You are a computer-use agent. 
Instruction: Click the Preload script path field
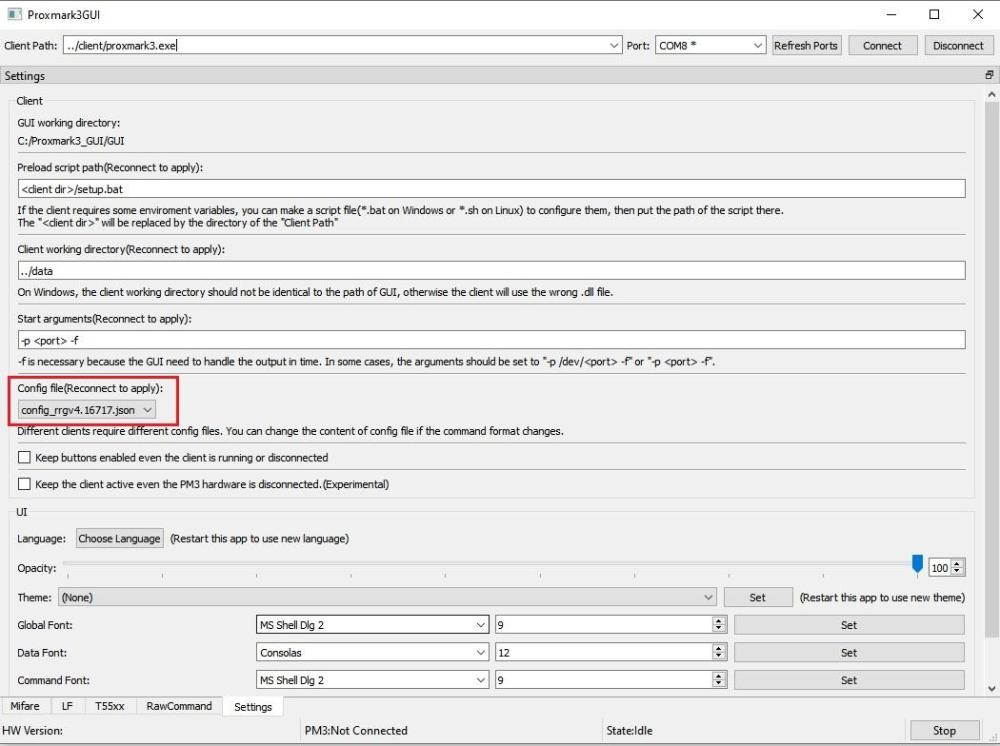(x=490, y=189)
